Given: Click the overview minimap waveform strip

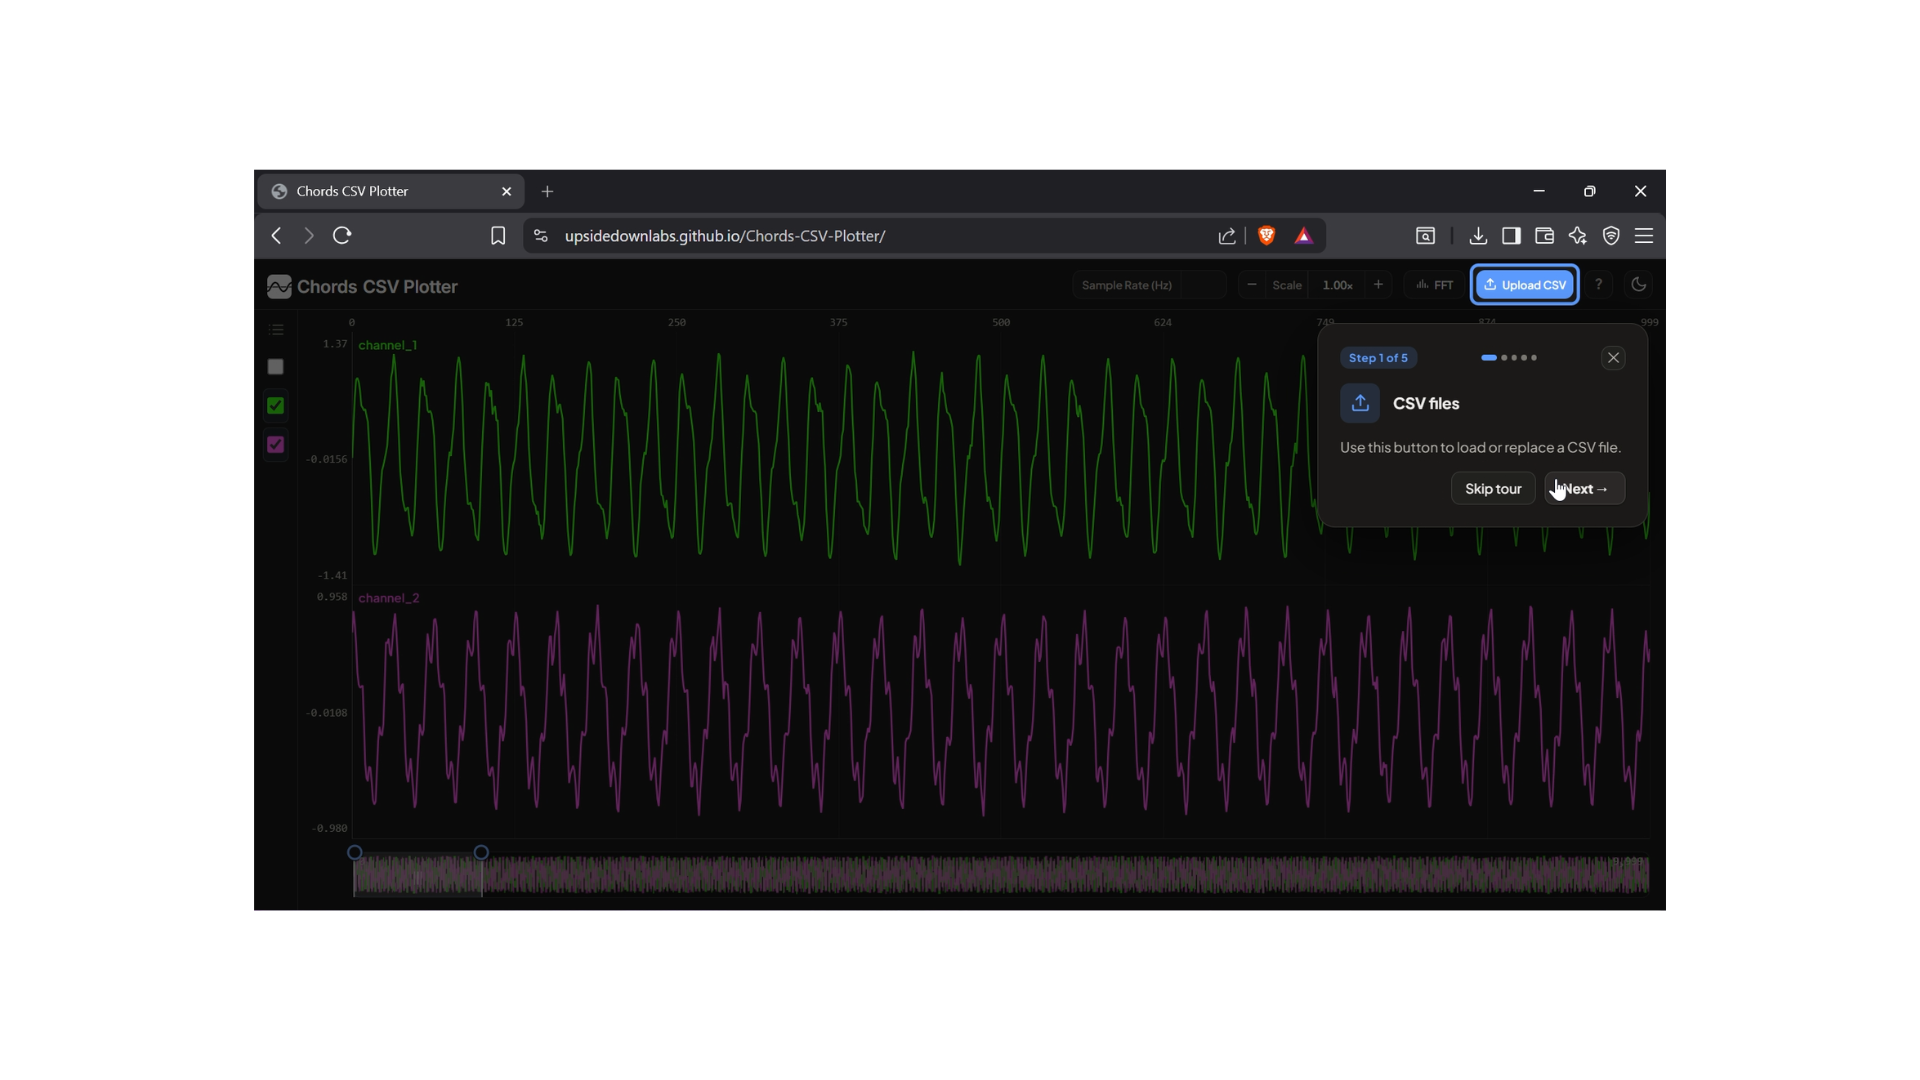Looking at the screenshot, I should coord(1001,875).
